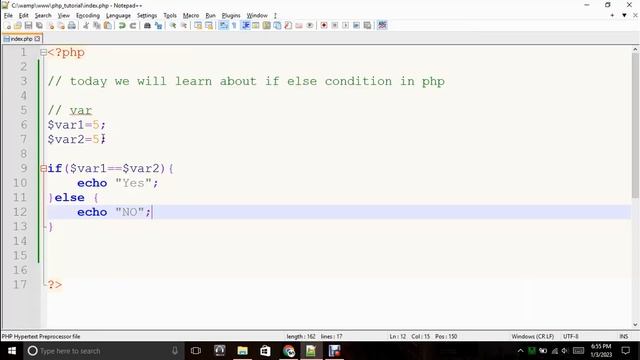
Task: Open Folder as Workspace icon
Action: pos(299,26)
